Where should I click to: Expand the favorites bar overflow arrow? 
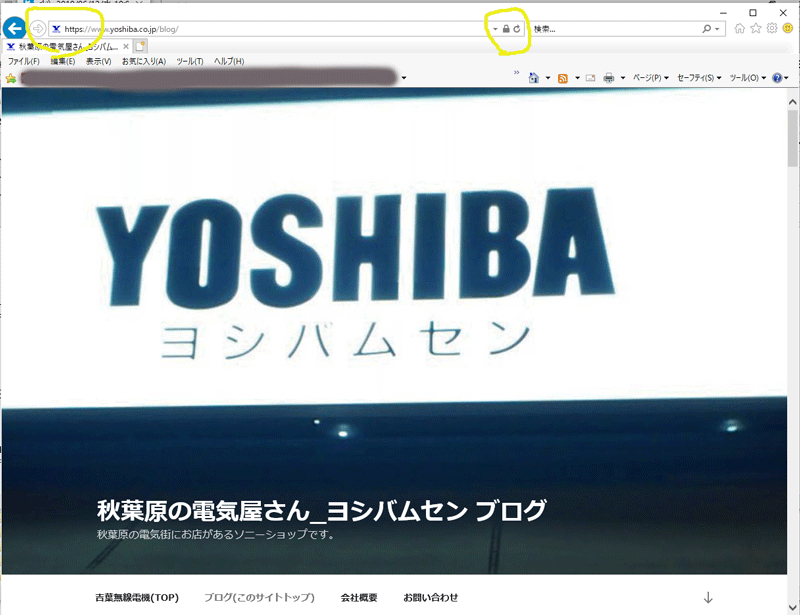[x=404, y=78]
